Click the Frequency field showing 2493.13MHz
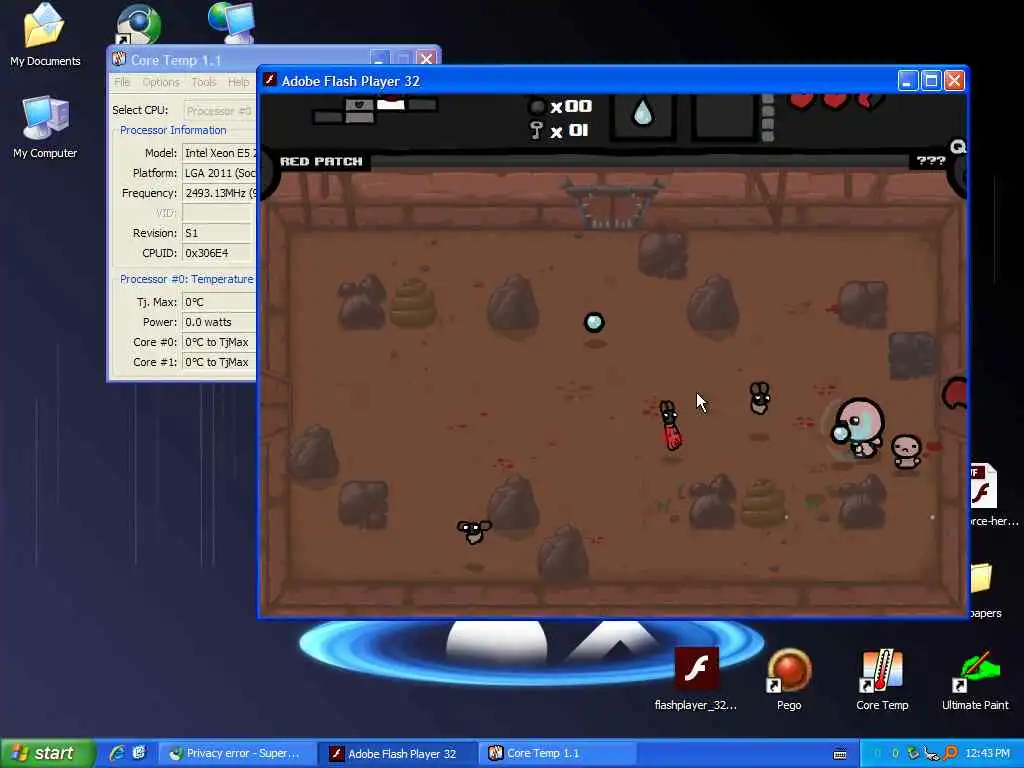Viewport: 1024px width, 768px height. click(x=219, y=193)
